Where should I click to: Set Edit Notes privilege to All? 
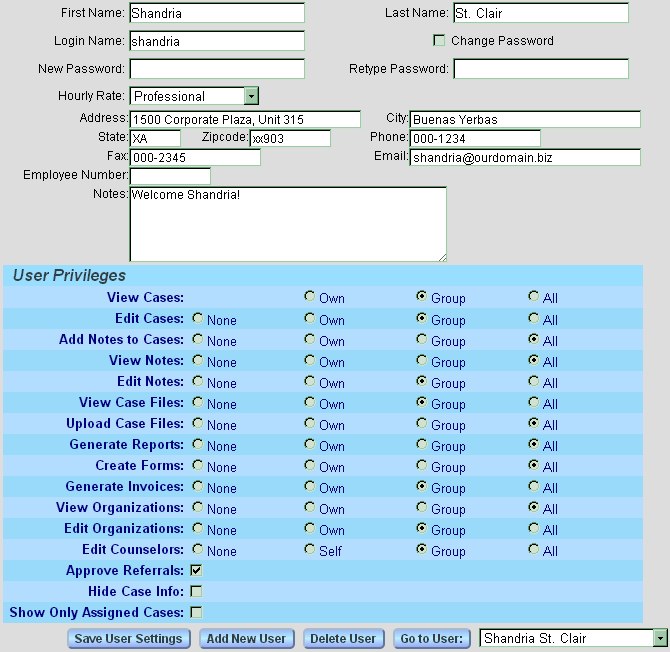534,381
